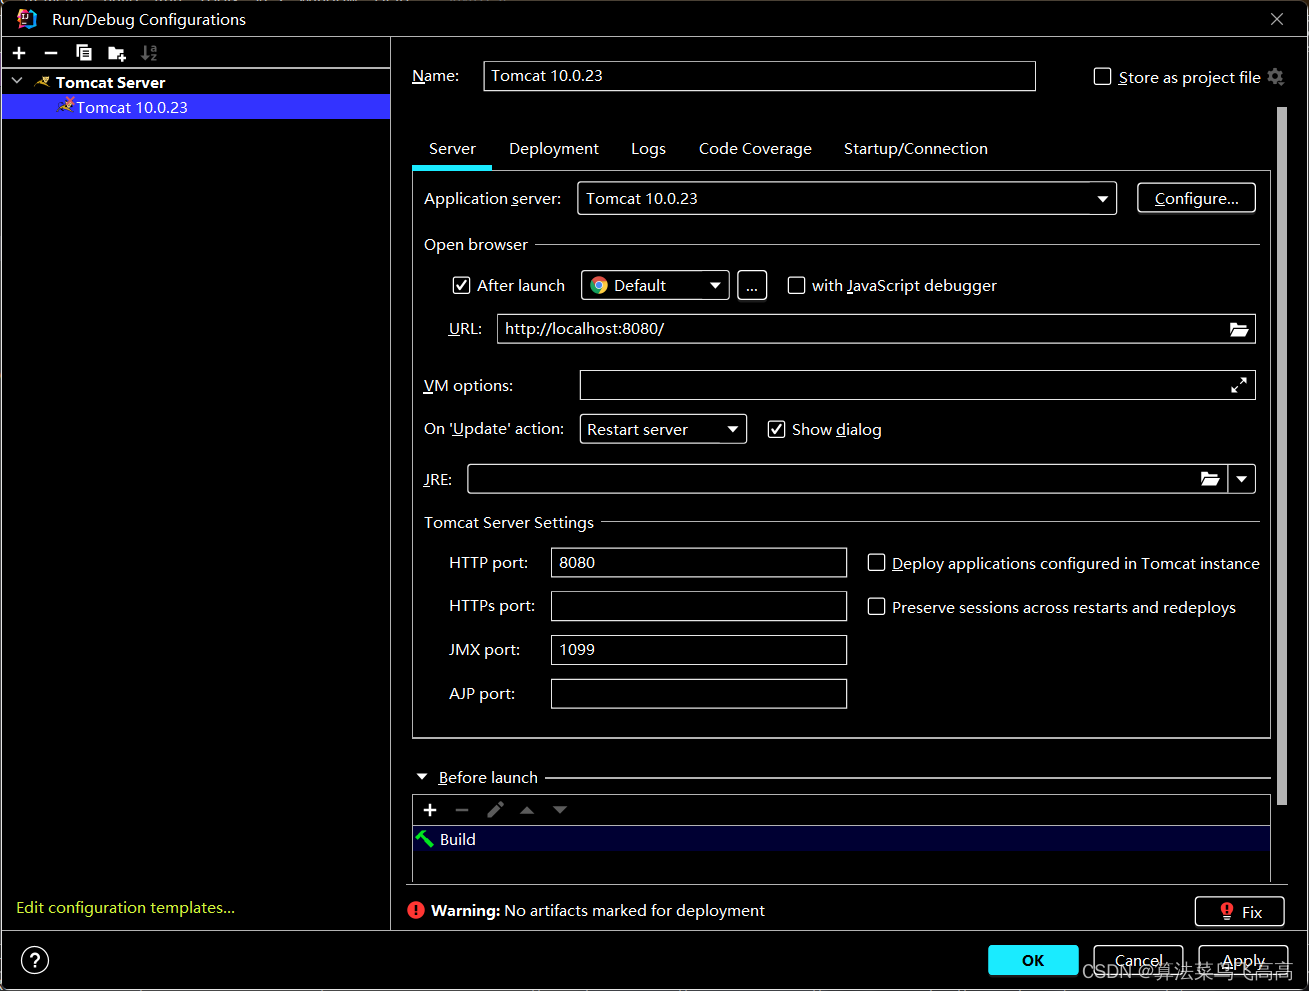This screenshot has height=991, width=1309.
Task: Focus the JMX port field
Action: pos(699,650)
